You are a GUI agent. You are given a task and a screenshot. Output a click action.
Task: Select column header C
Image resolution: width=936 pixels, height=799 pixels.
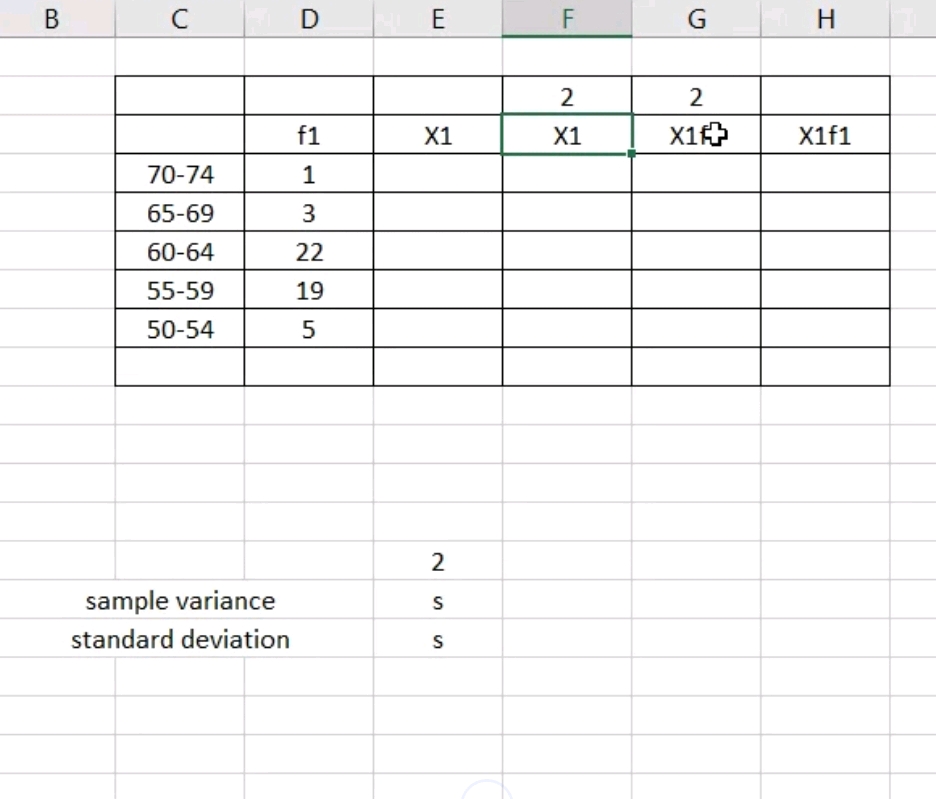[179, 19]
